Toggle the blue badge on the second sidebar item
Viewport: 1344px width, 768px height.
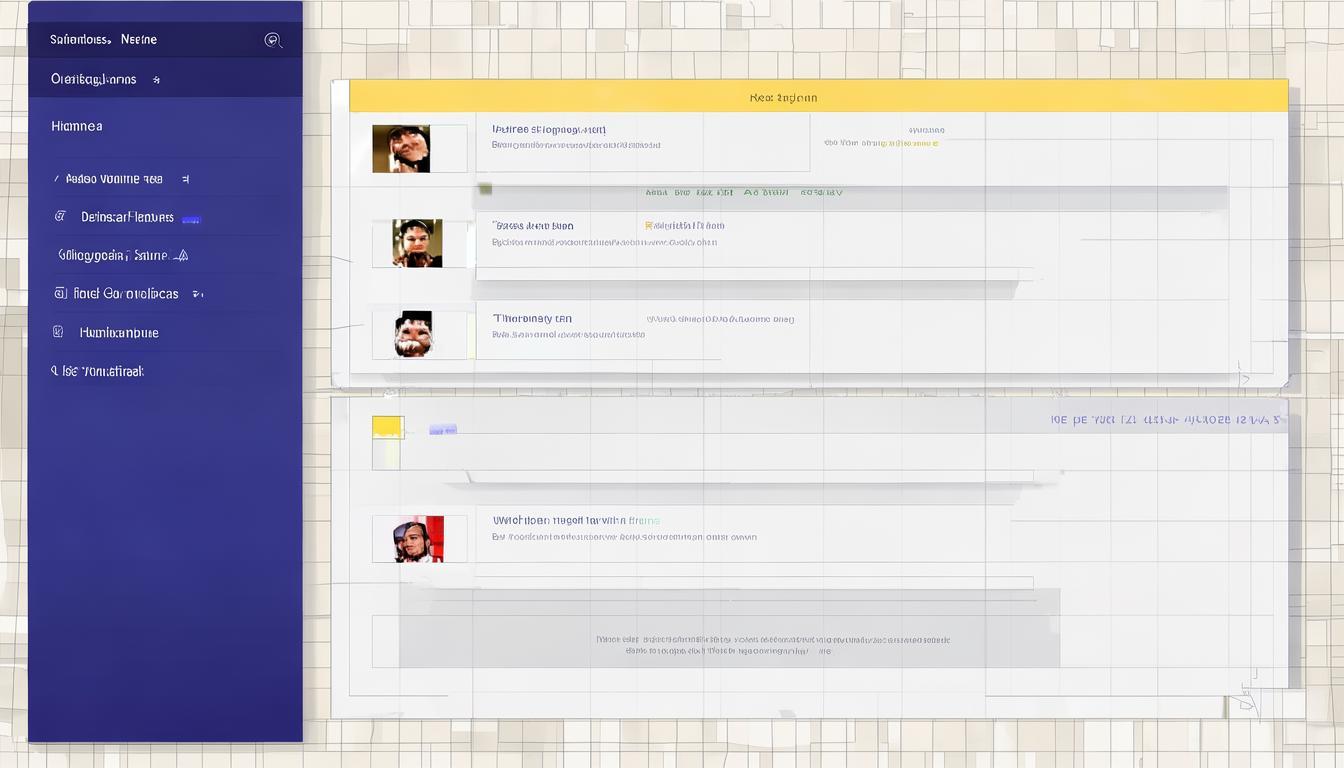point(190,219)
